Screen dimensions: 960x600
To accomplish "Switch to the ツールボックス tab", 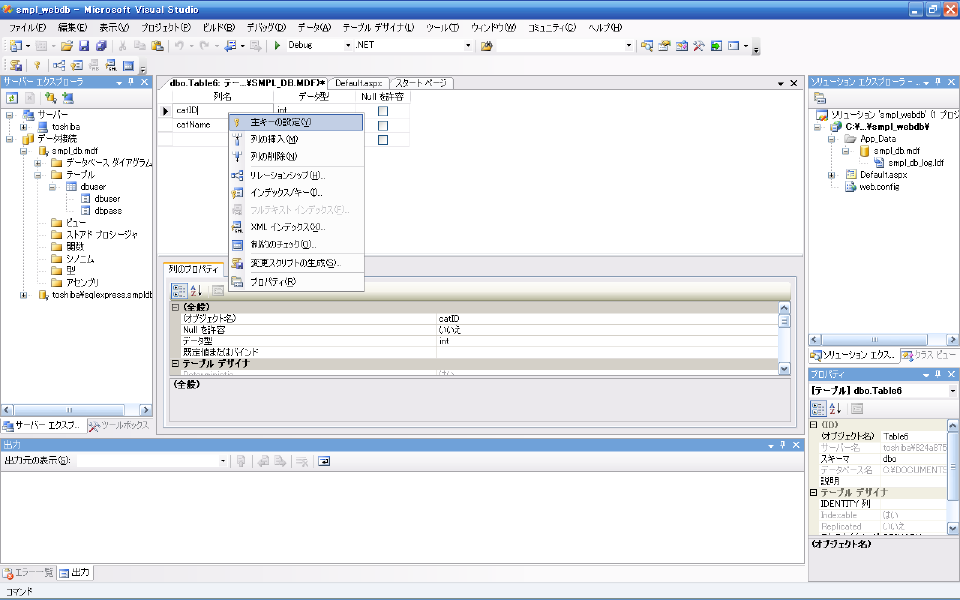I will tap(119, 425).
